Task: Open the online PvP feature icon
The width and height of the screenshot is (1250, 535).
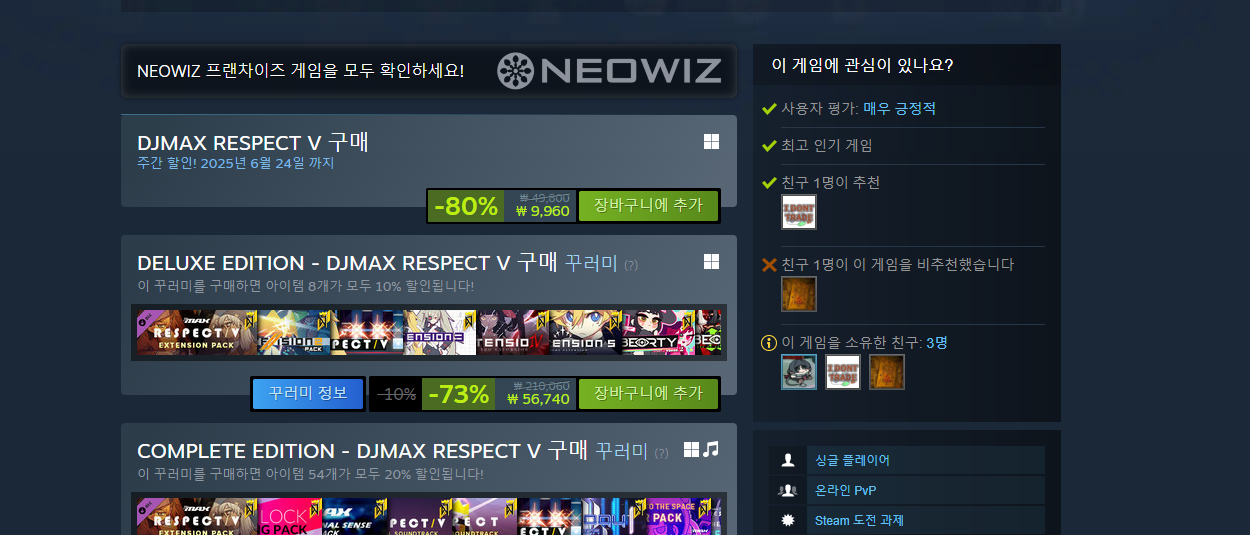Action: coord(788,490)
